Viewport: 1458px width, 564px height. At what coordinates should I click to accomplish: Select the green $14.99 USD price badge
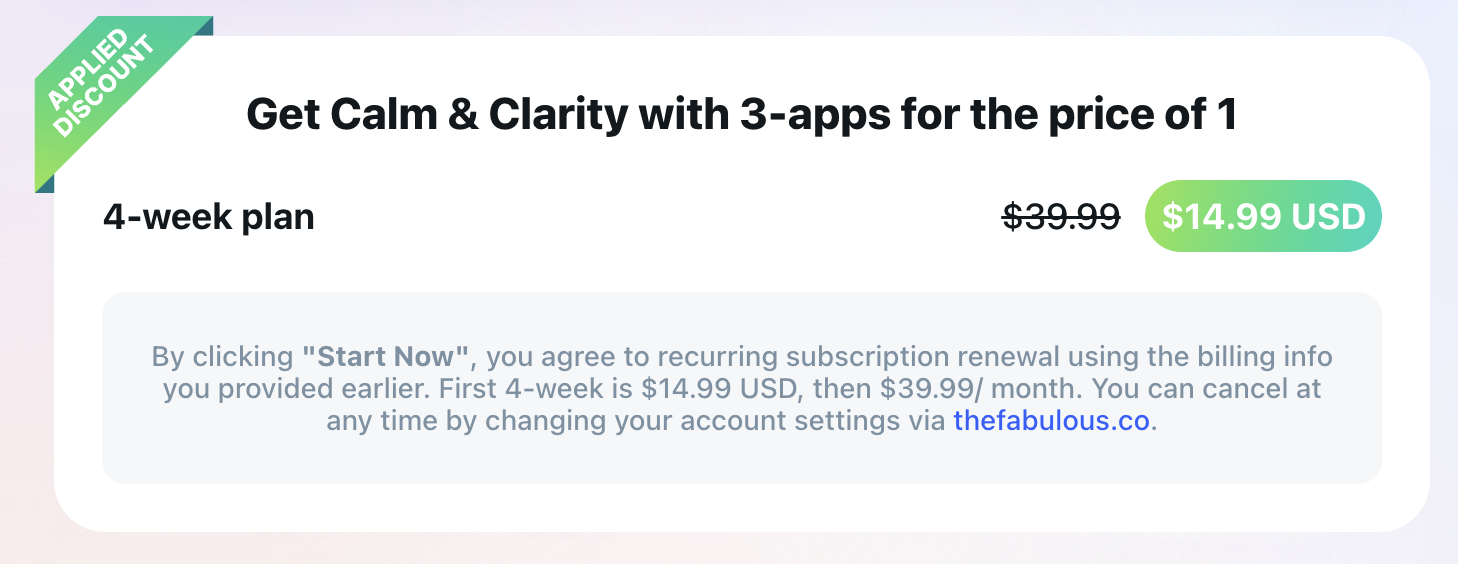point(1262,216)
